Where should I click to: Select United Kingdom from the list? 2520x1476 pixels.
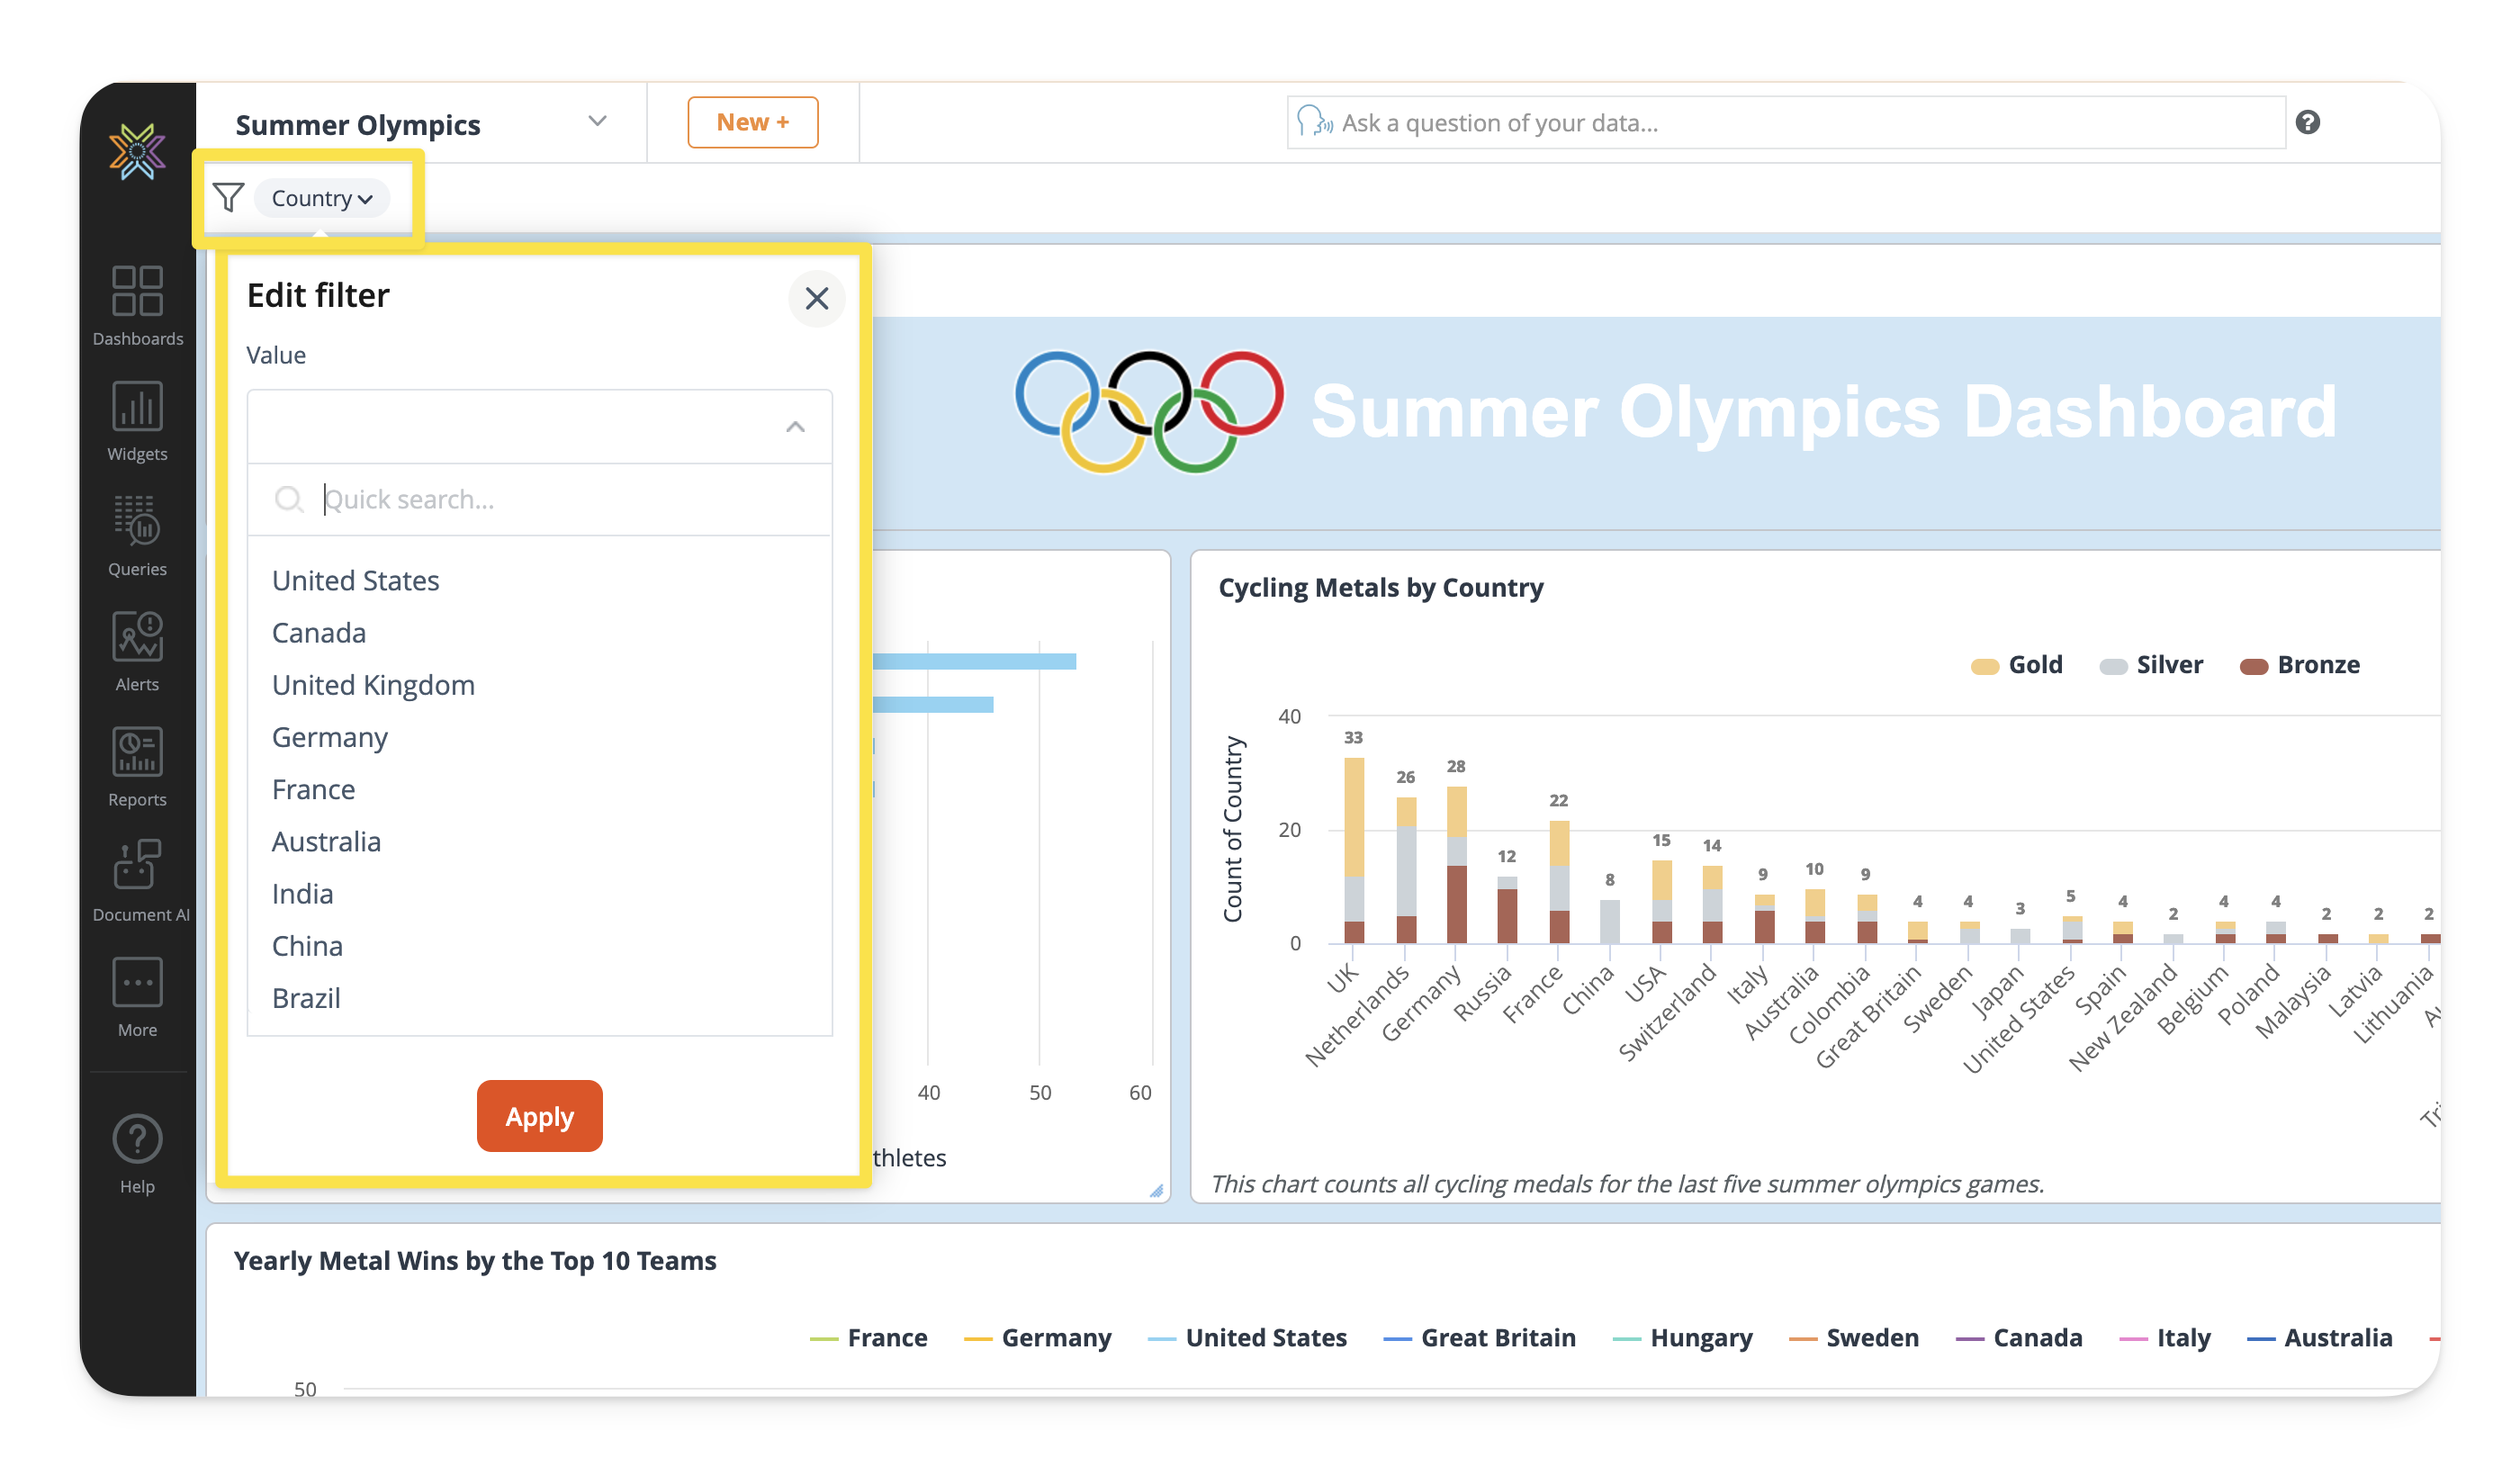[x=373, y=685]
